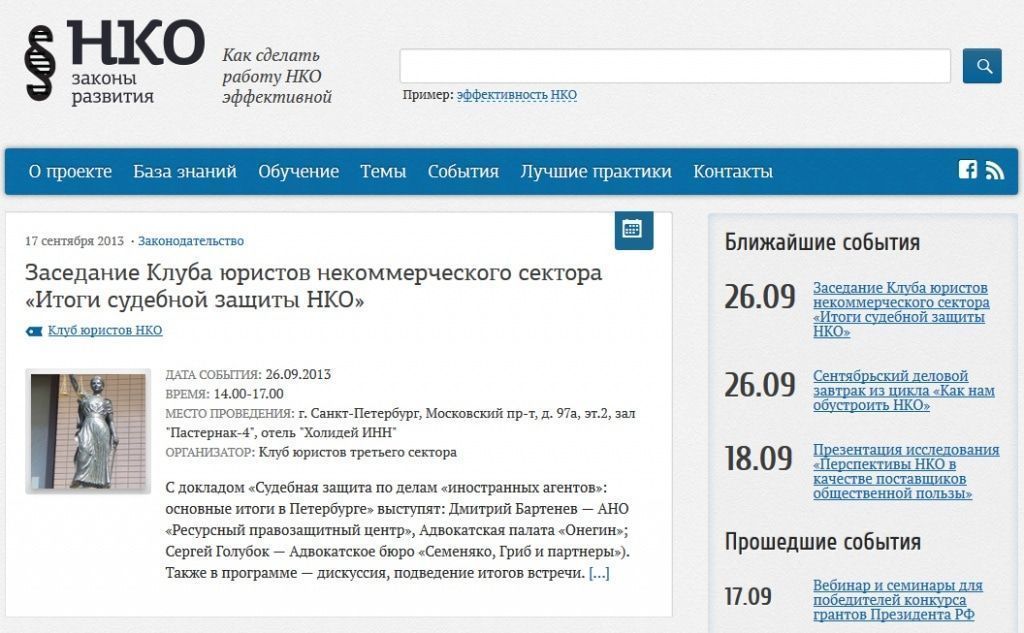Go to Контакты page
1024x633 pixels.
(x=733, y=171)
